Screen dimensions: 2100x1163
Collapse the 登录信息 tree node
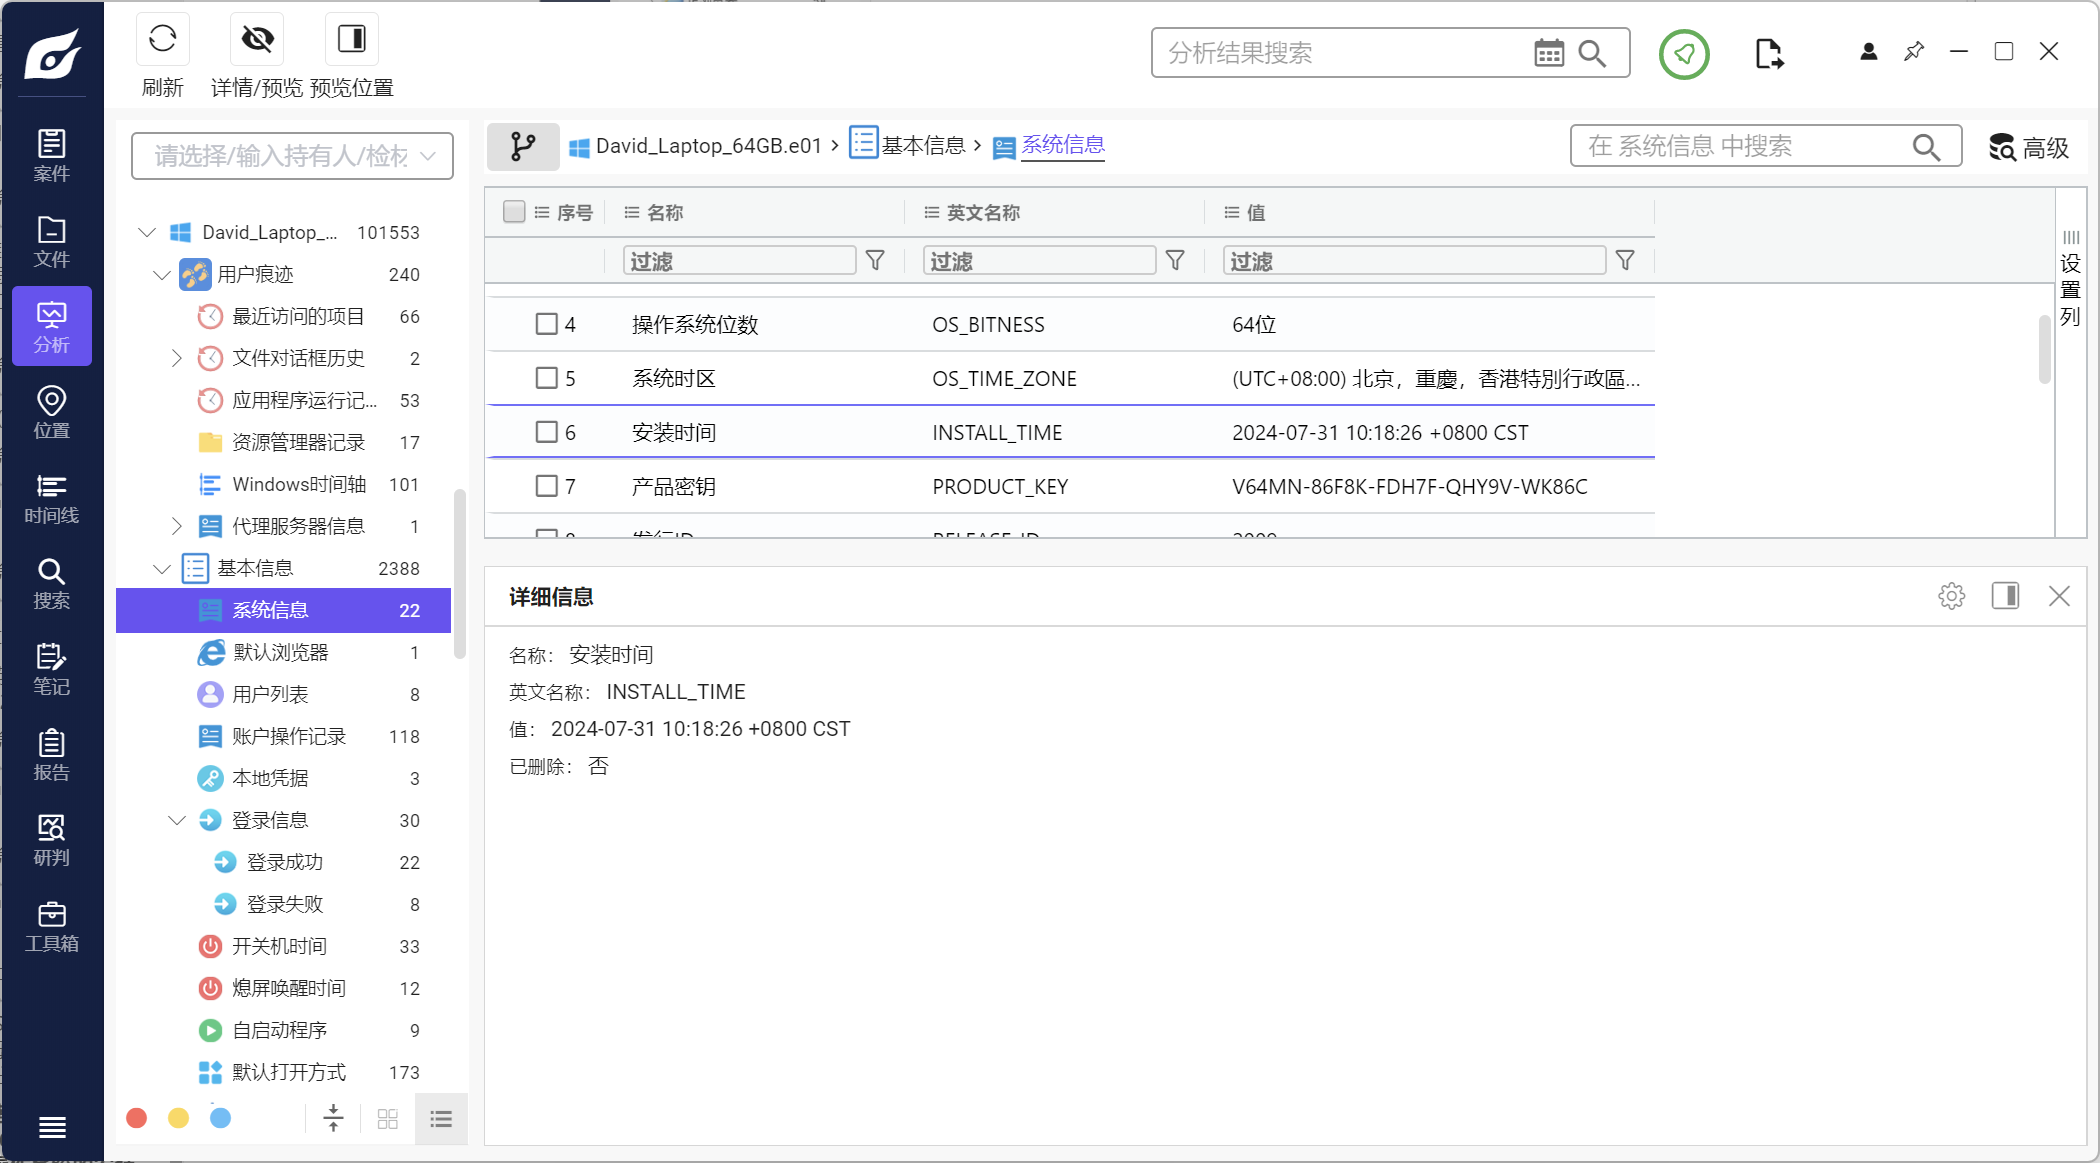[x=177, y=820]
